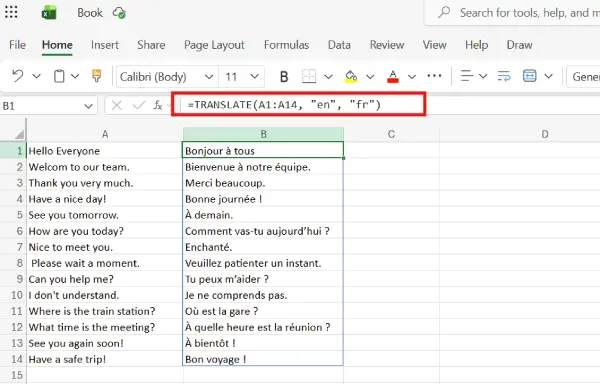Select the View tab

434,45
